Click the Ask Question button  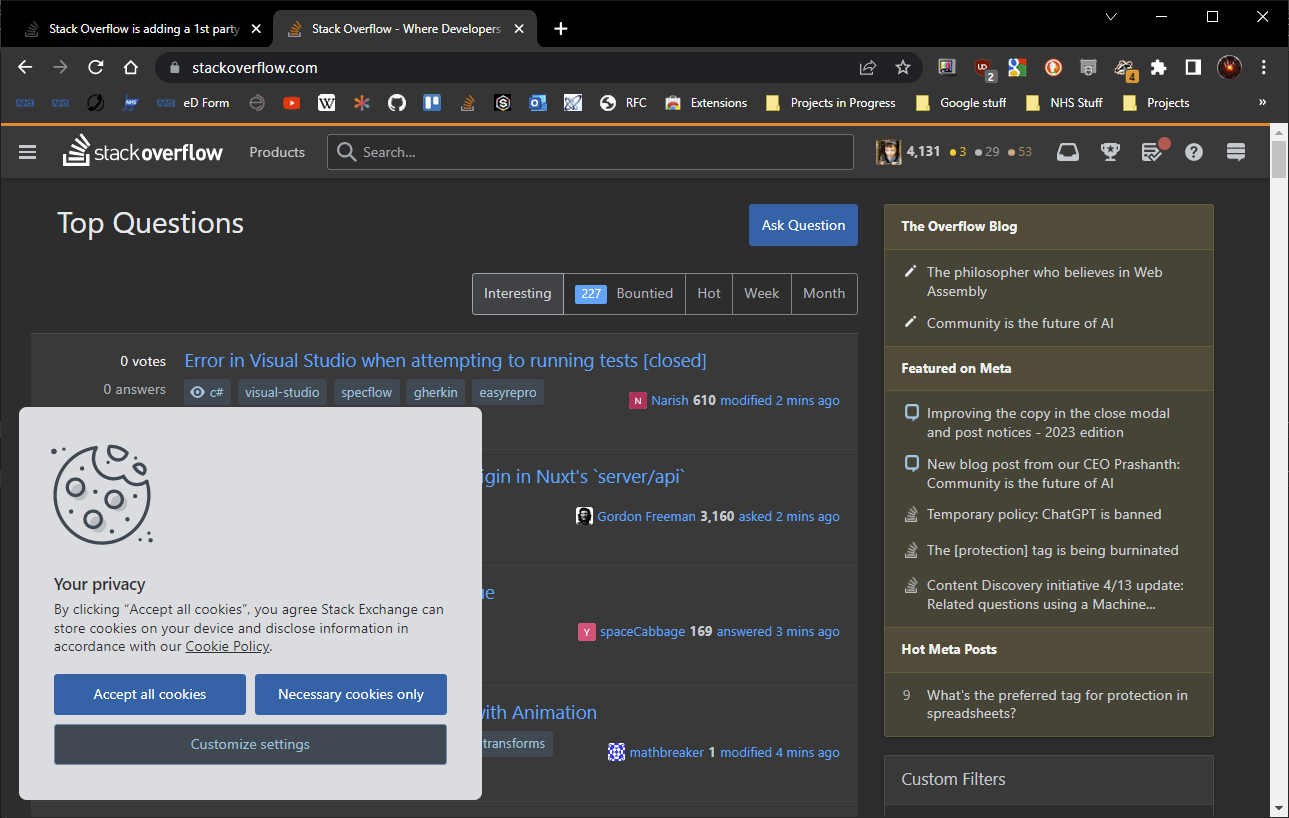pos(803,225)
